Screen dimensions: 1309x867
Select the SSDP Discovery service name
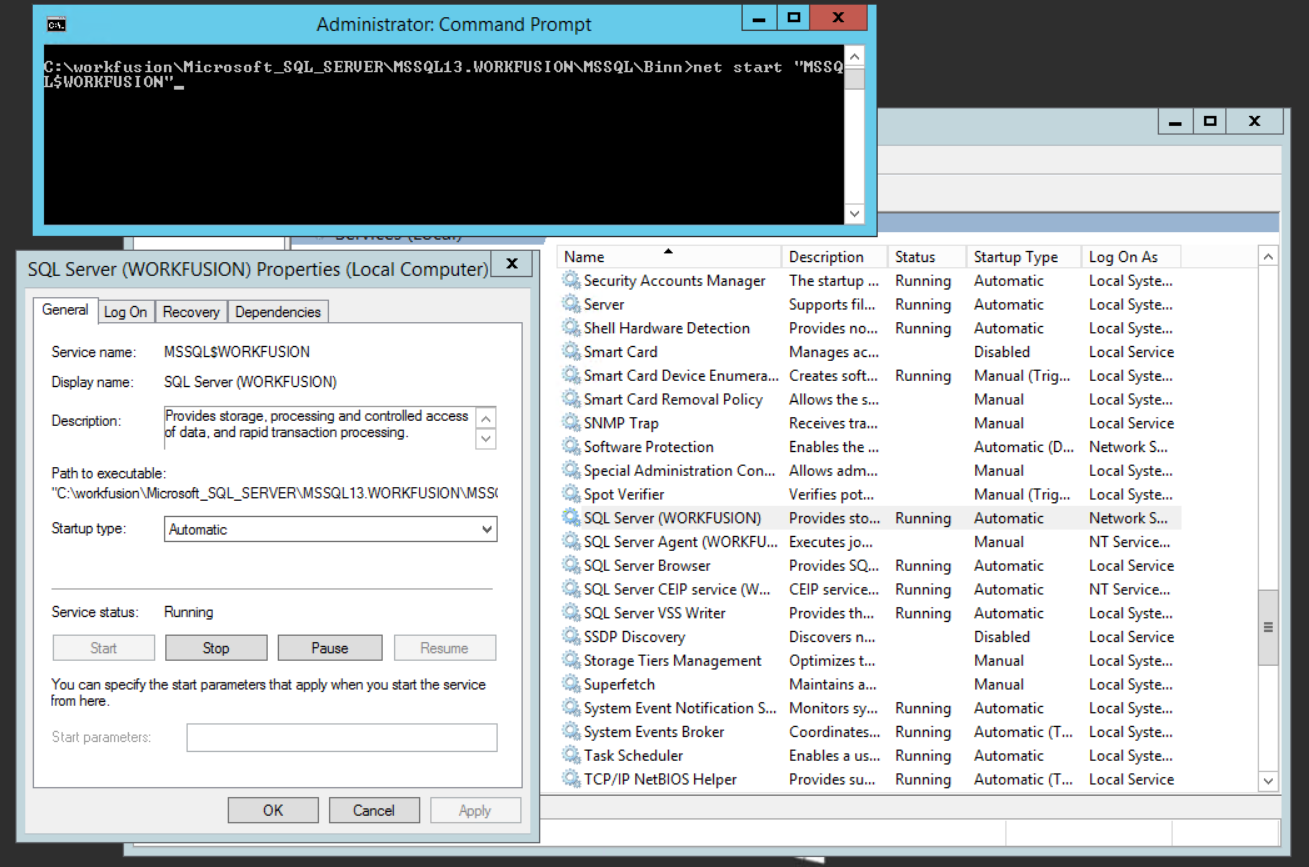pyautogui.click(x=634, y=637)
